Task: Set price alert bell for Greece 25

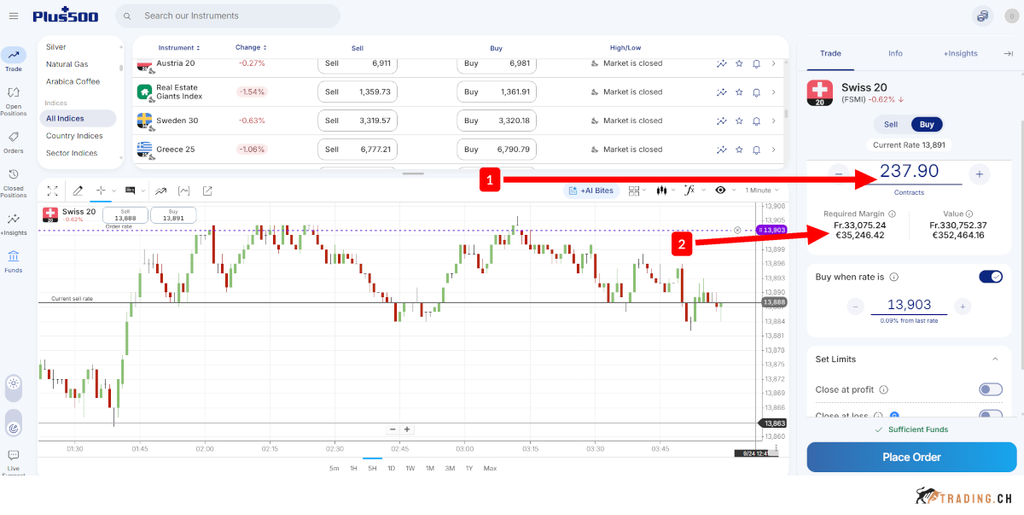Action: click(x=756, y=149)
